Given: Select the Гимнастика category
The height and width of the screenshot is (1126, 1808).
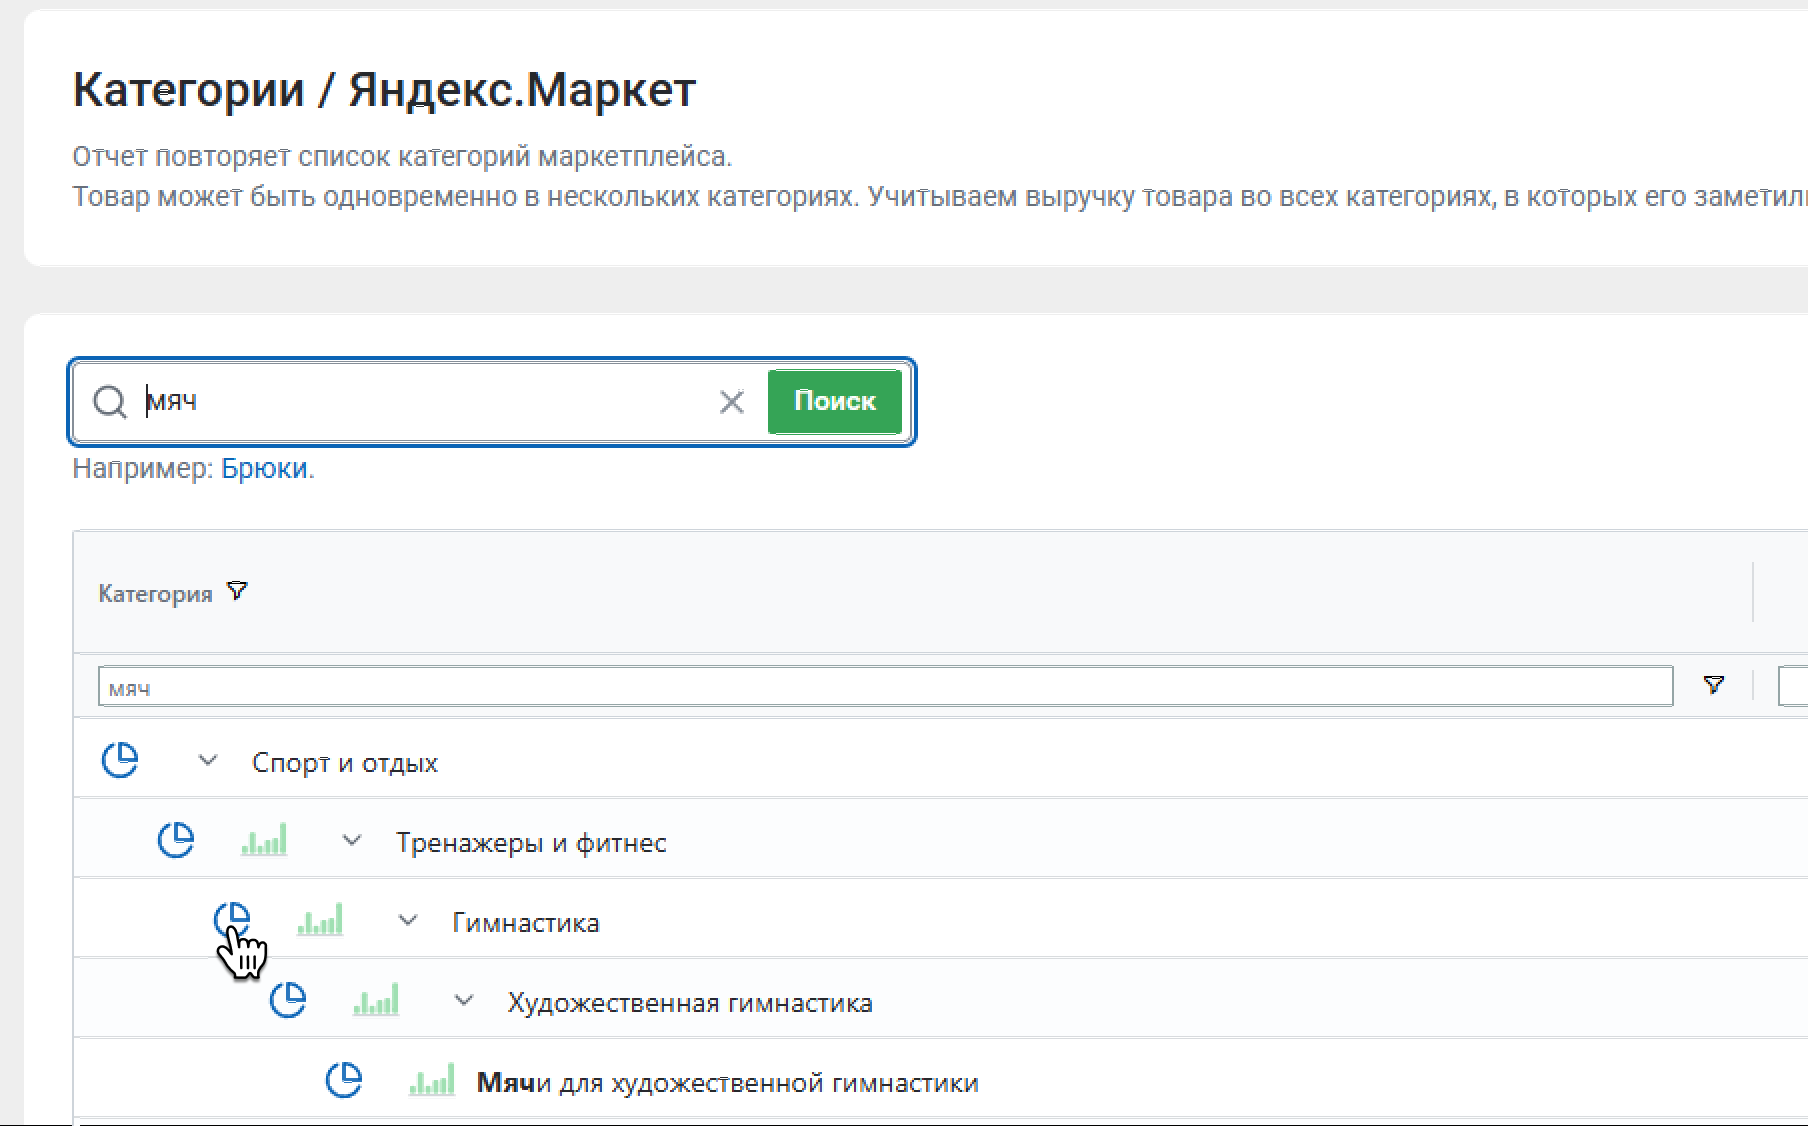Looking at the screenshot, I should (526, 923).
